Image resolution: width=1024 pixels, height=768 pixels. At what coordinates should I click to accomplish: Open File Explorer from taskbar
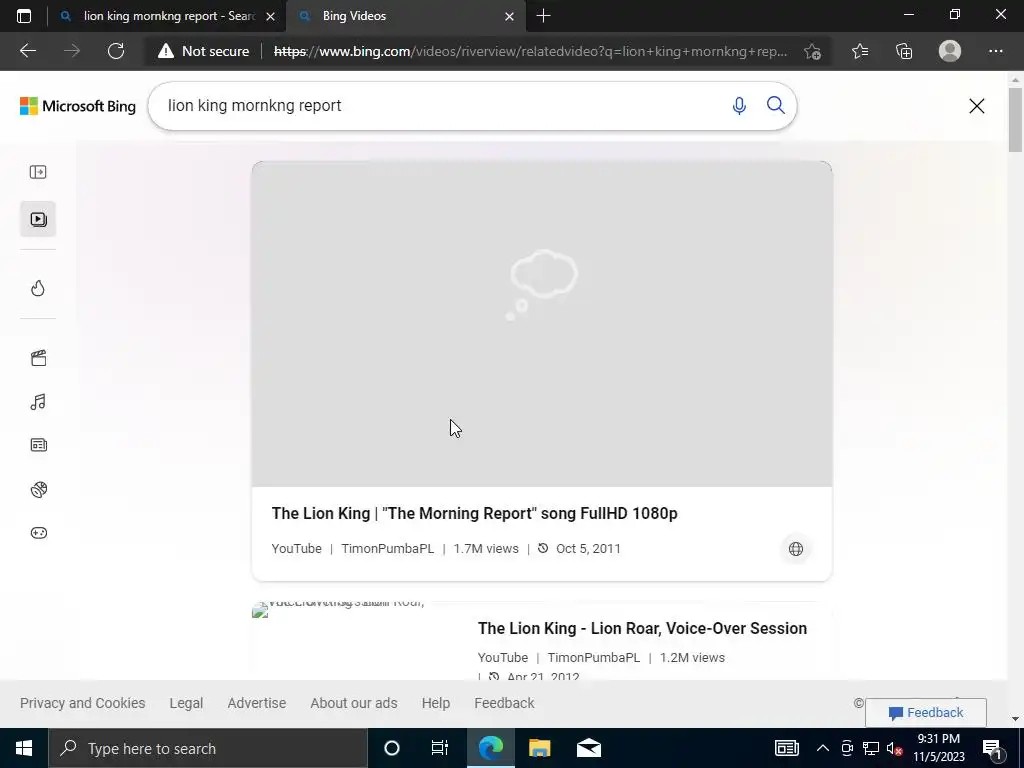(x=539, y=748)
